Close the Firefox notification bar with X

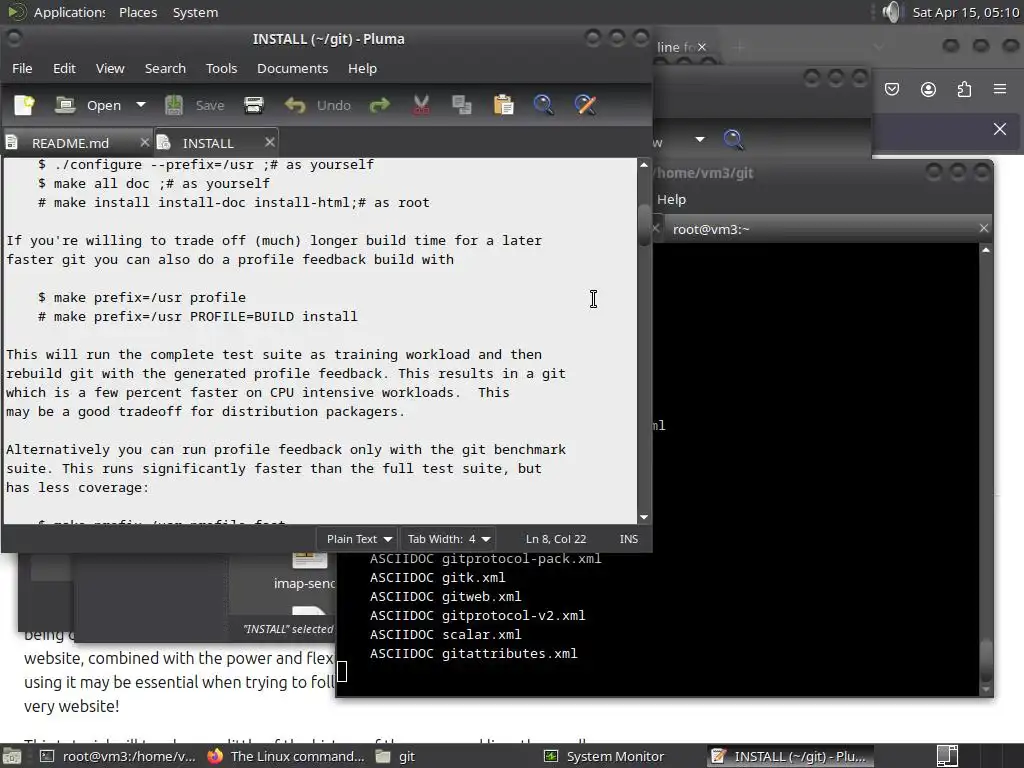point(1000,129)
